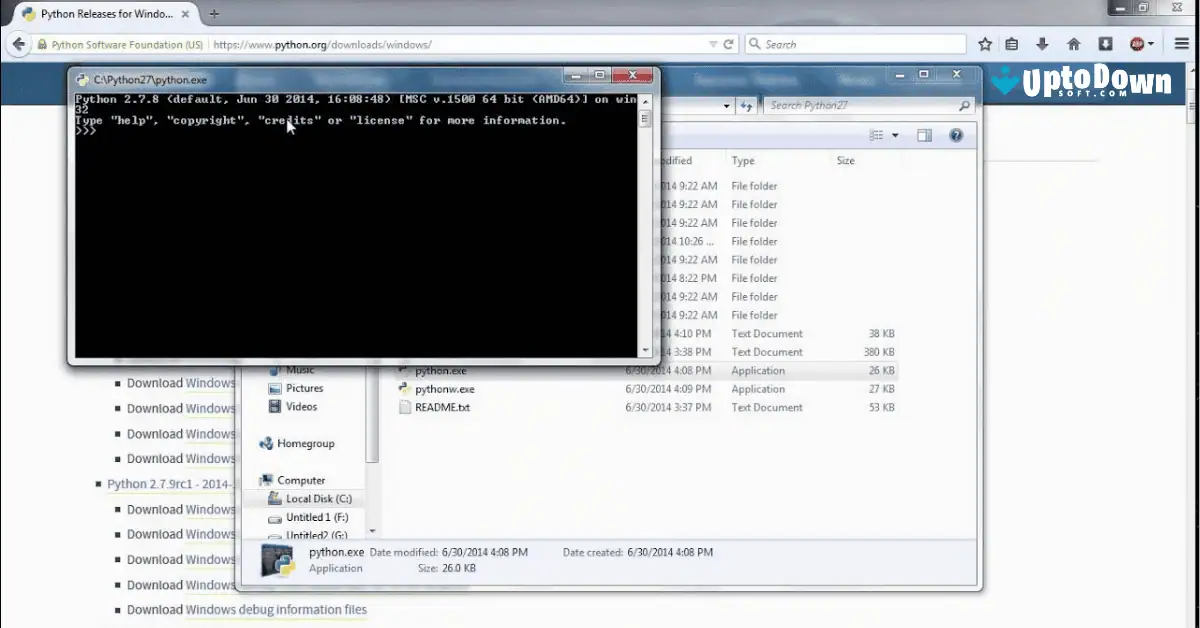Bookmark the page with the star icon

pos(985,43)
